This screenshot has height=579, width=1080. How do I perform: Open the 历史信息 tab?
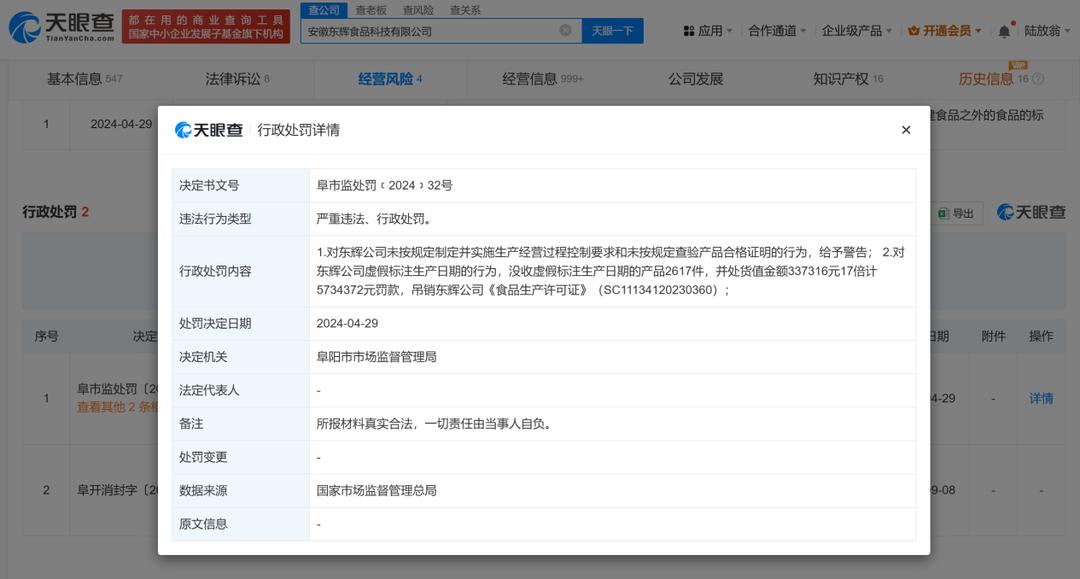993,79
